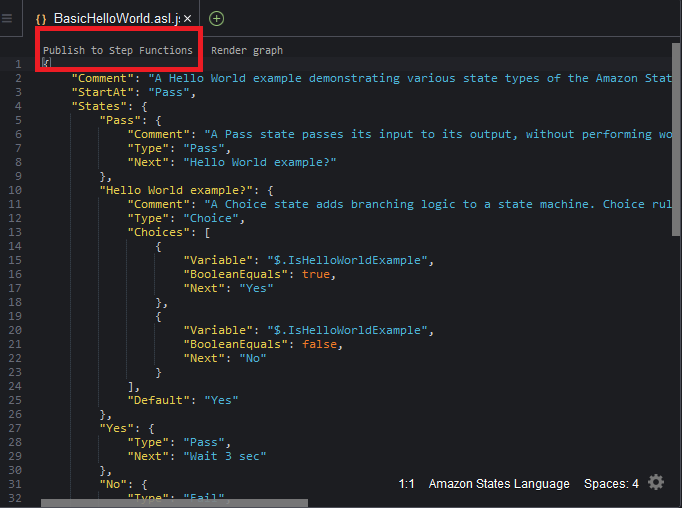Click Publish to Step Functions
The image size is (682, 508).
coord(118,50)
